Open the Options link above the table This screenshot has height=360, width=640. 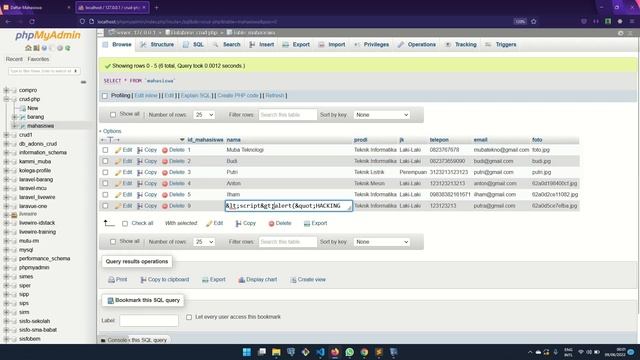pyautogui.click(x=112, y=131)
